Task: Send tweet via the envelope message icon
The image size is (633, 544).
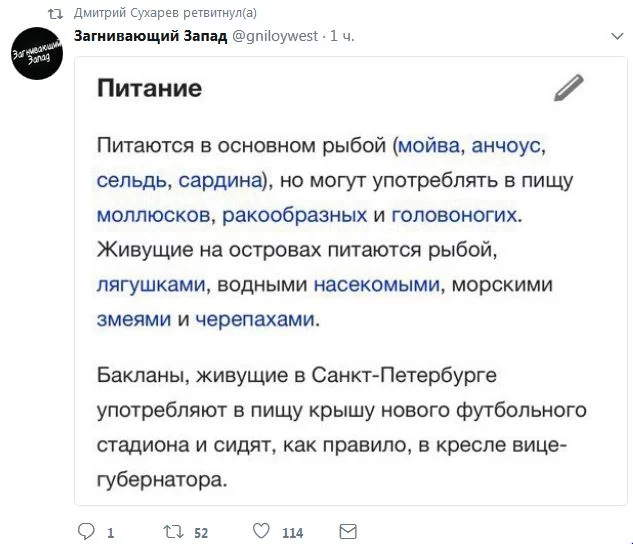Action: [348, 531]
